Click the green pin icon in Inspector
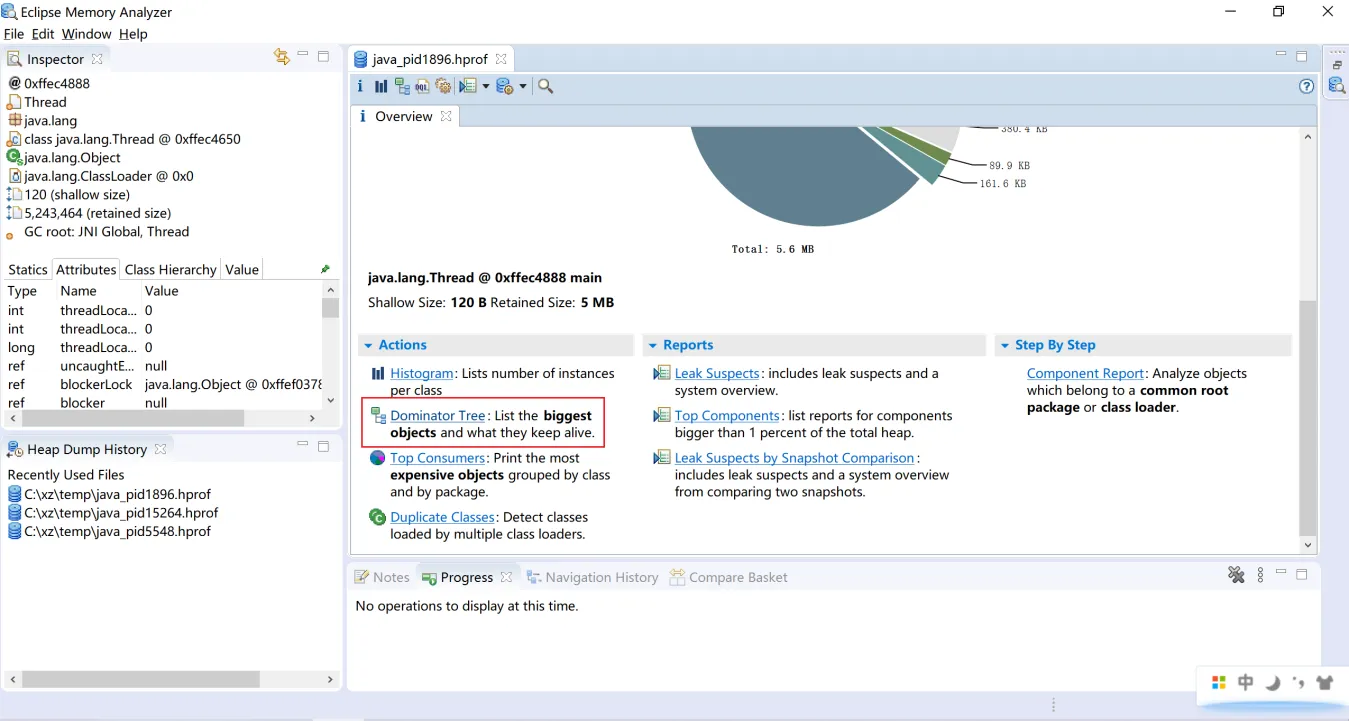 (x=325, y=269)
